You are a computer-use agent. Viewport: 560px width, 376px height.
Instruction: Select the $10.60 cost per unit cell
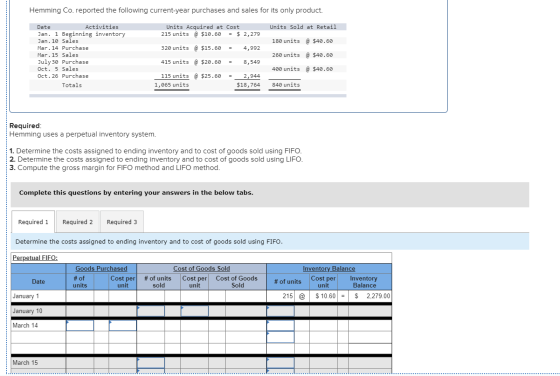324,296
